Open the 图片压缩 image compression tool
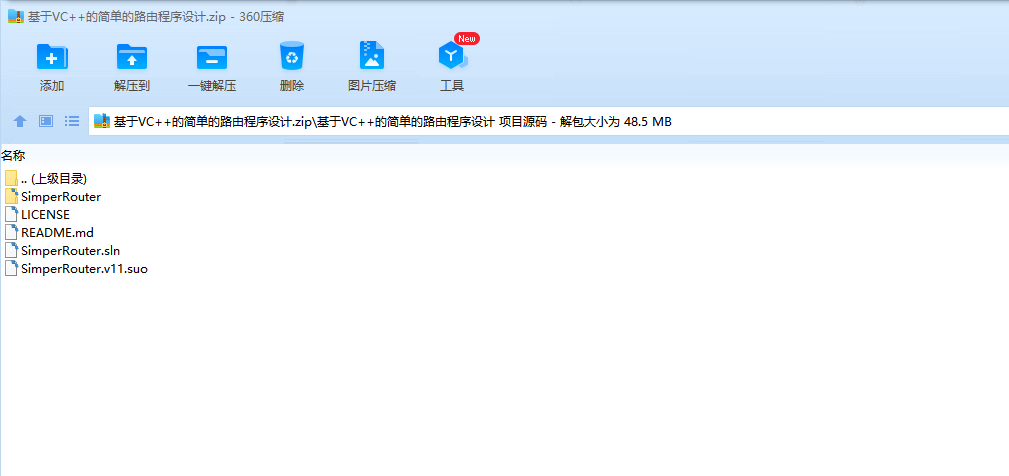1009x476 pixels. pyautogui.click(x=371, y=56)
